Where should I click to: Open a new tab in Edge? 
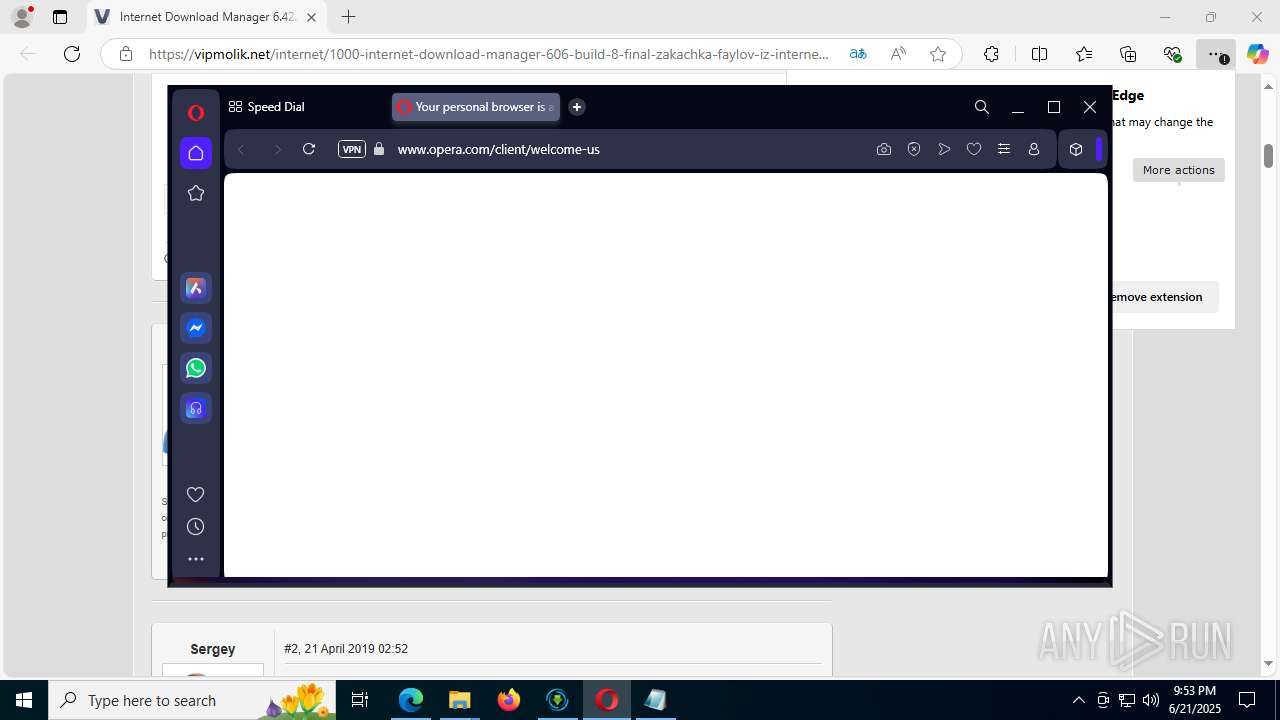(348, 17)
